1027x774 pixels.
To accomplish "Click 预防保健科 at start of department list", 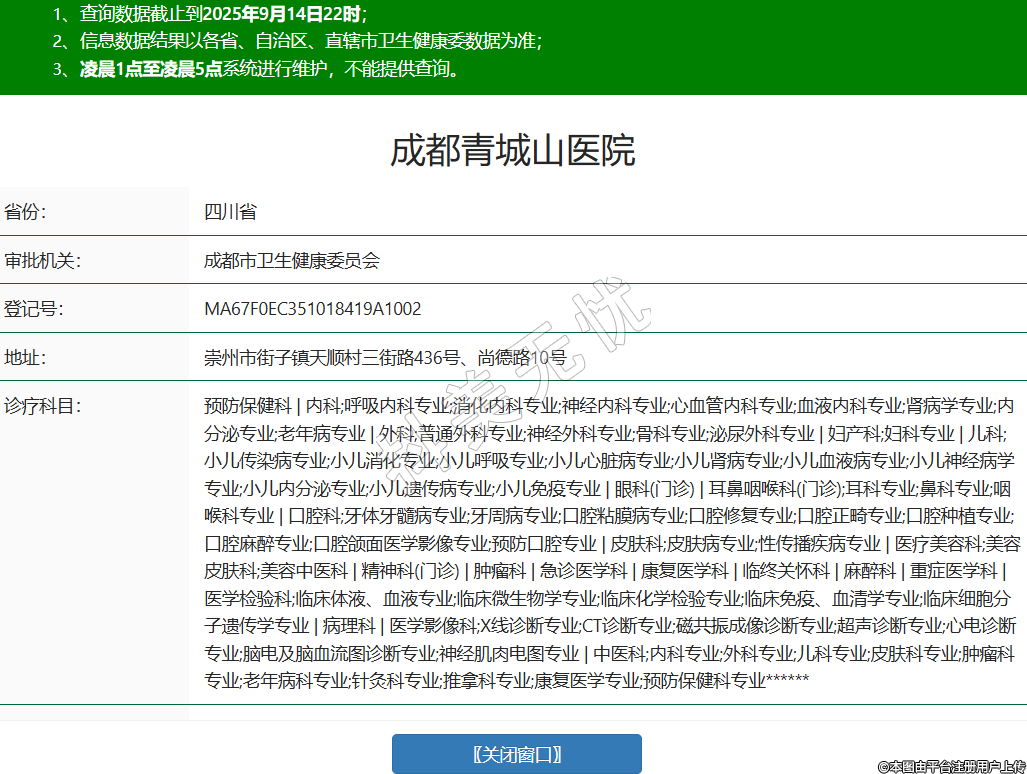I will click(x=247, y=406).
